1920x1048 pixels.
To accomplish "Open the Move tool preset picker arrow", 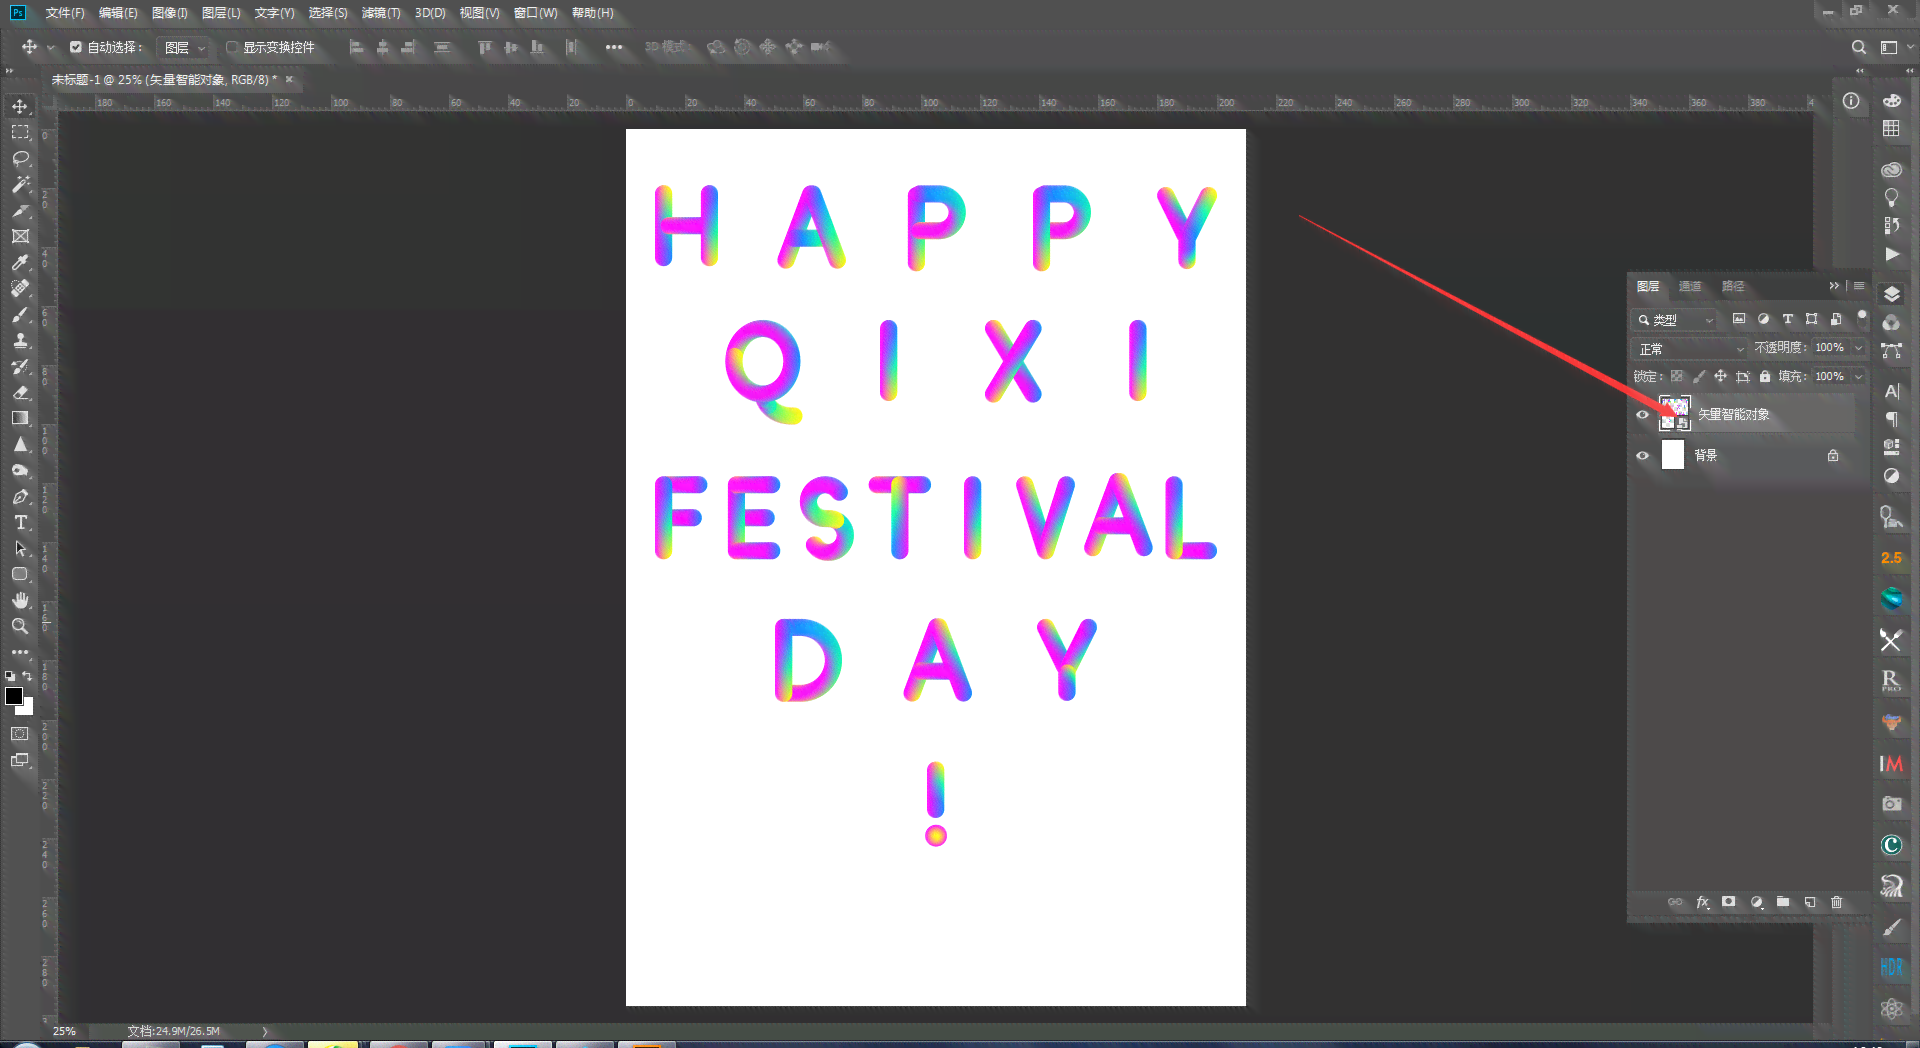I will 51,47.
